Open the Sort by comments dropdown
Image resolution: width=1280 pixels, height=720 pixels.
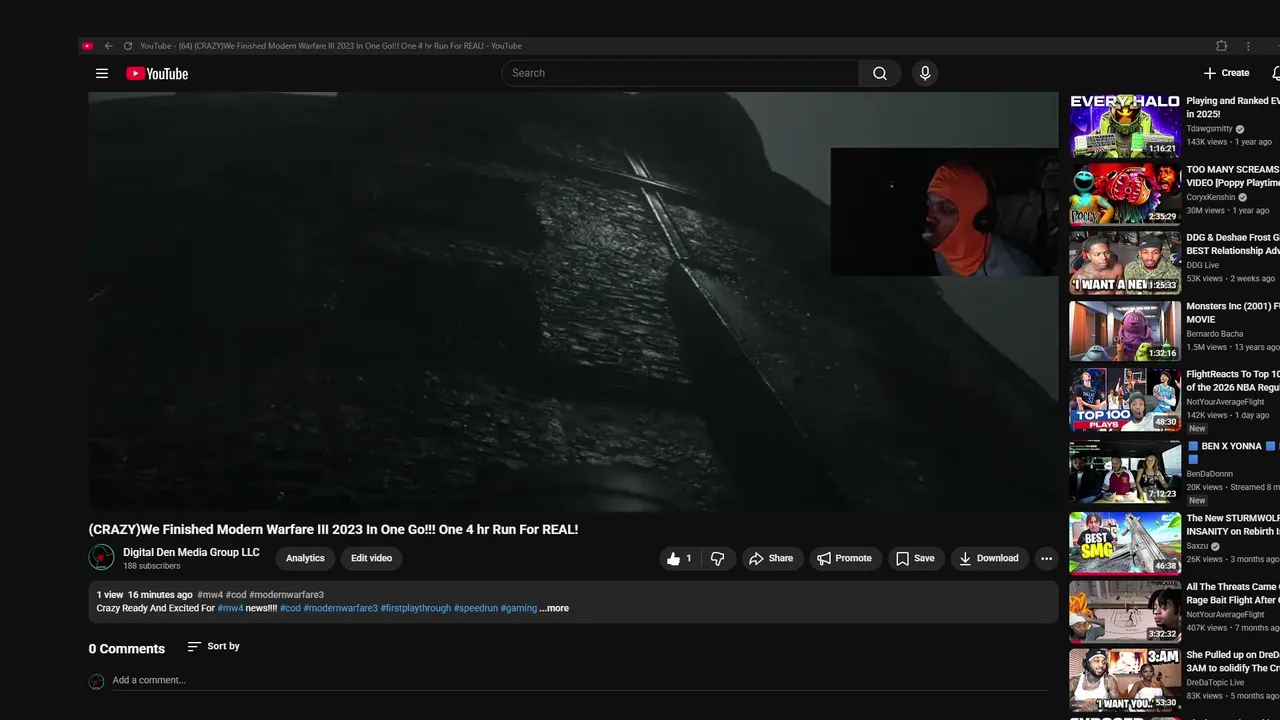(x=214, y=647)
